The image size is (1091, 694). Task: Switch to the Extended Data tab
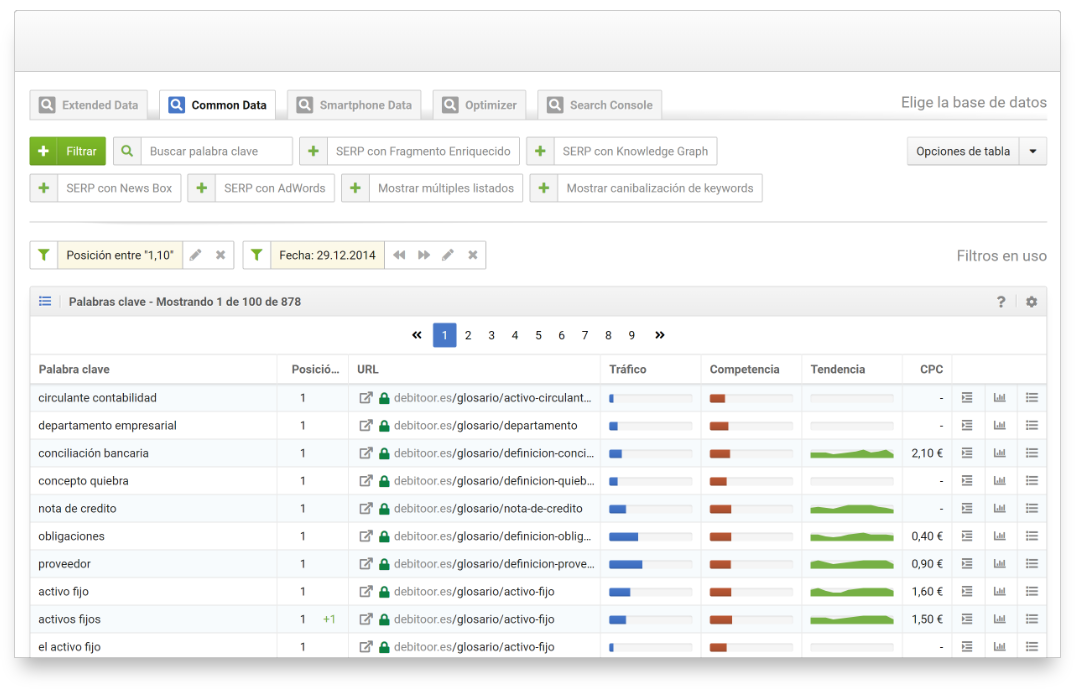point(89,105)
